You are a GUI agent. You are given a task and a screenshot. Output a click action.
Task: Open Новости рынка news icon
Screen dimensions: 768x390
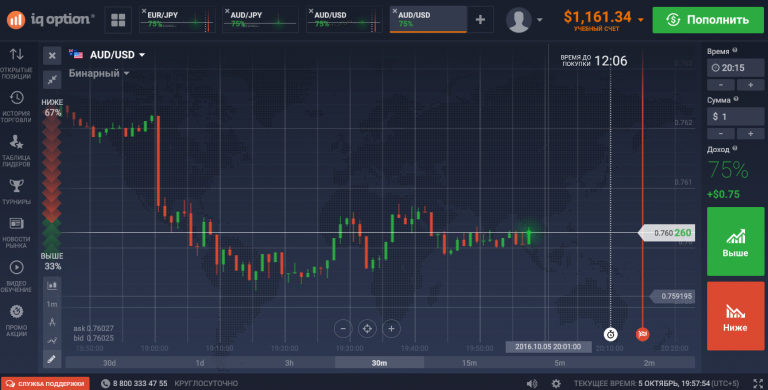point(16,233)
